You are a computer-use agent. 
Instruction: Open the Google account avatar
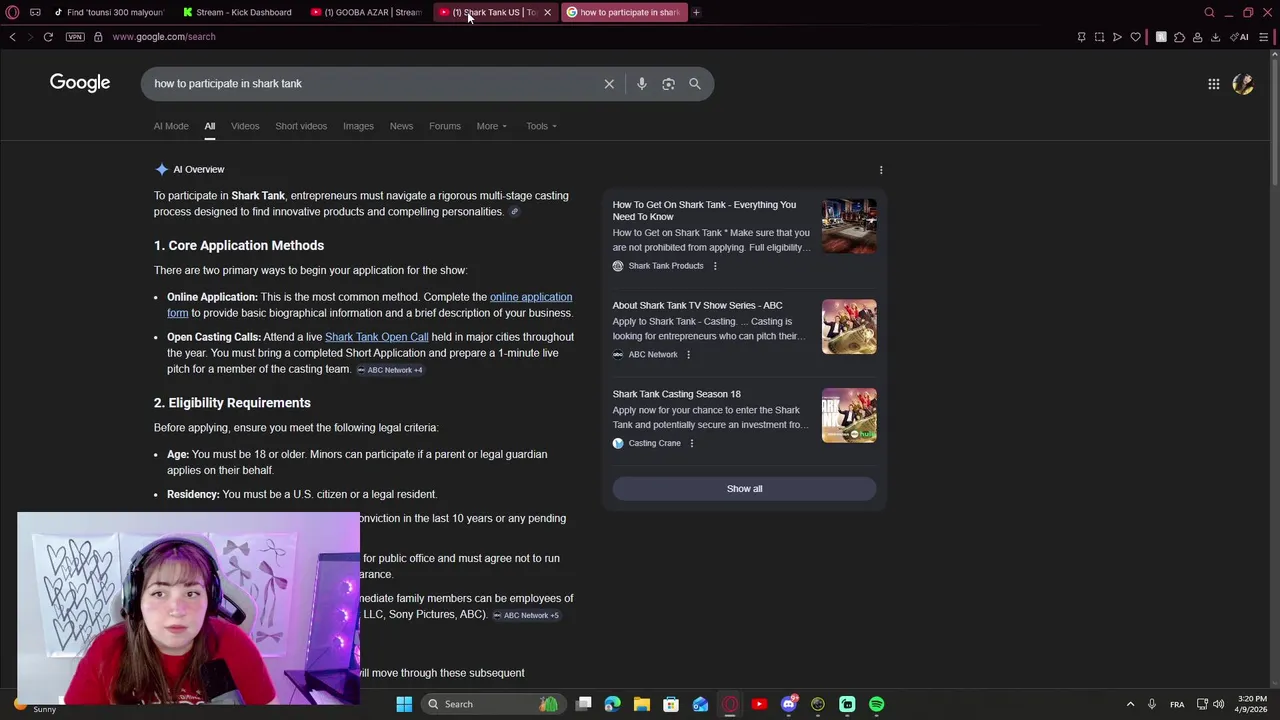click(x=1243, y=84)
